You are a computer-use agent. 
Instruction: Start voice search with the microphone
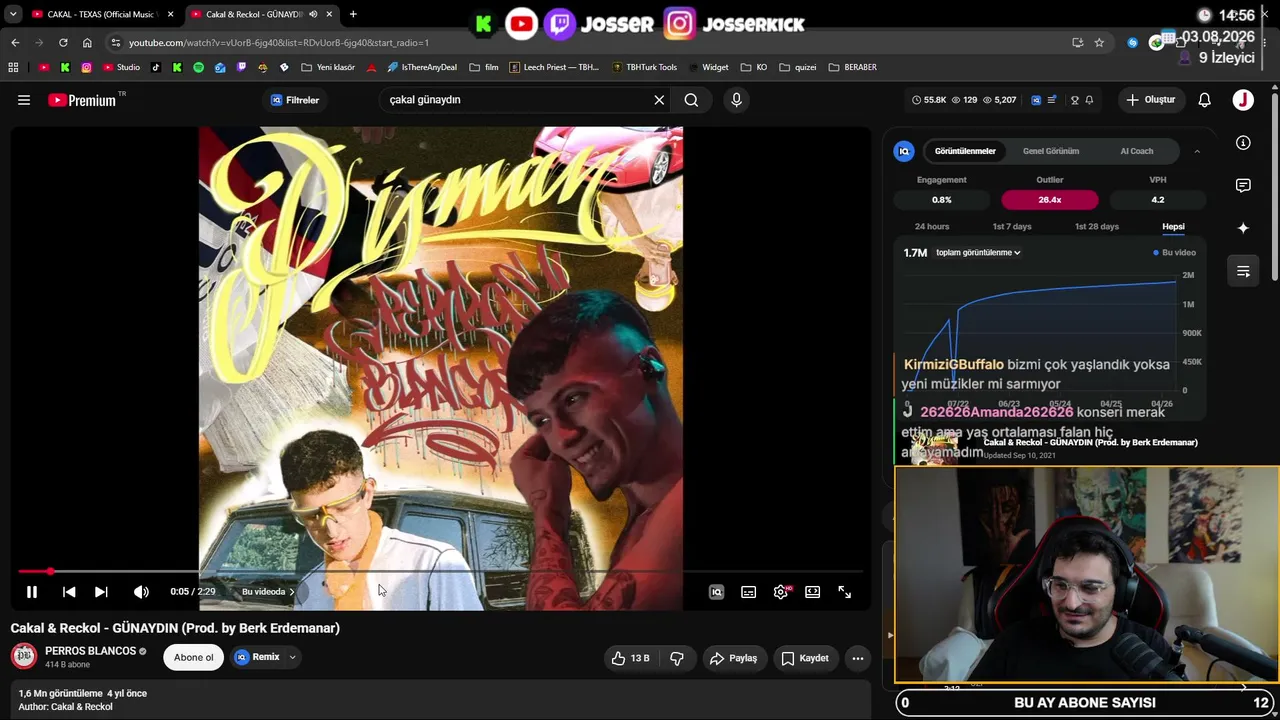coord(736,100)
